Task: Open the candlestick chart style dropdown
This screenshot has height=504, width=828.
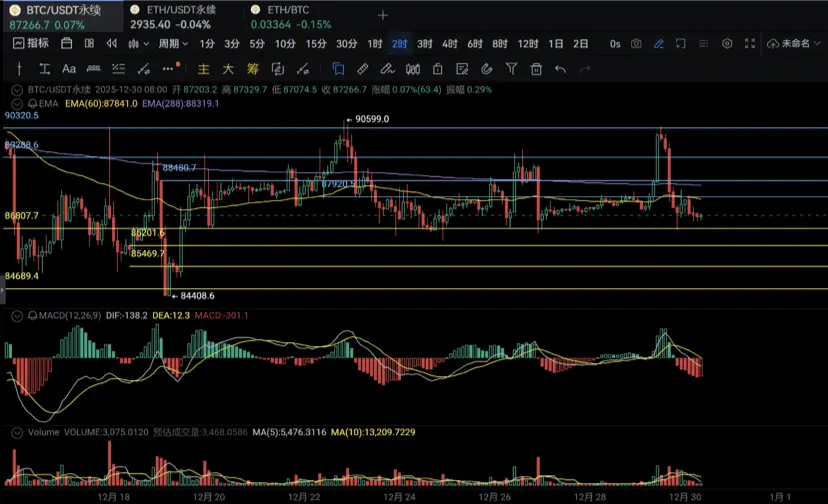Action: tap(138, 44)
